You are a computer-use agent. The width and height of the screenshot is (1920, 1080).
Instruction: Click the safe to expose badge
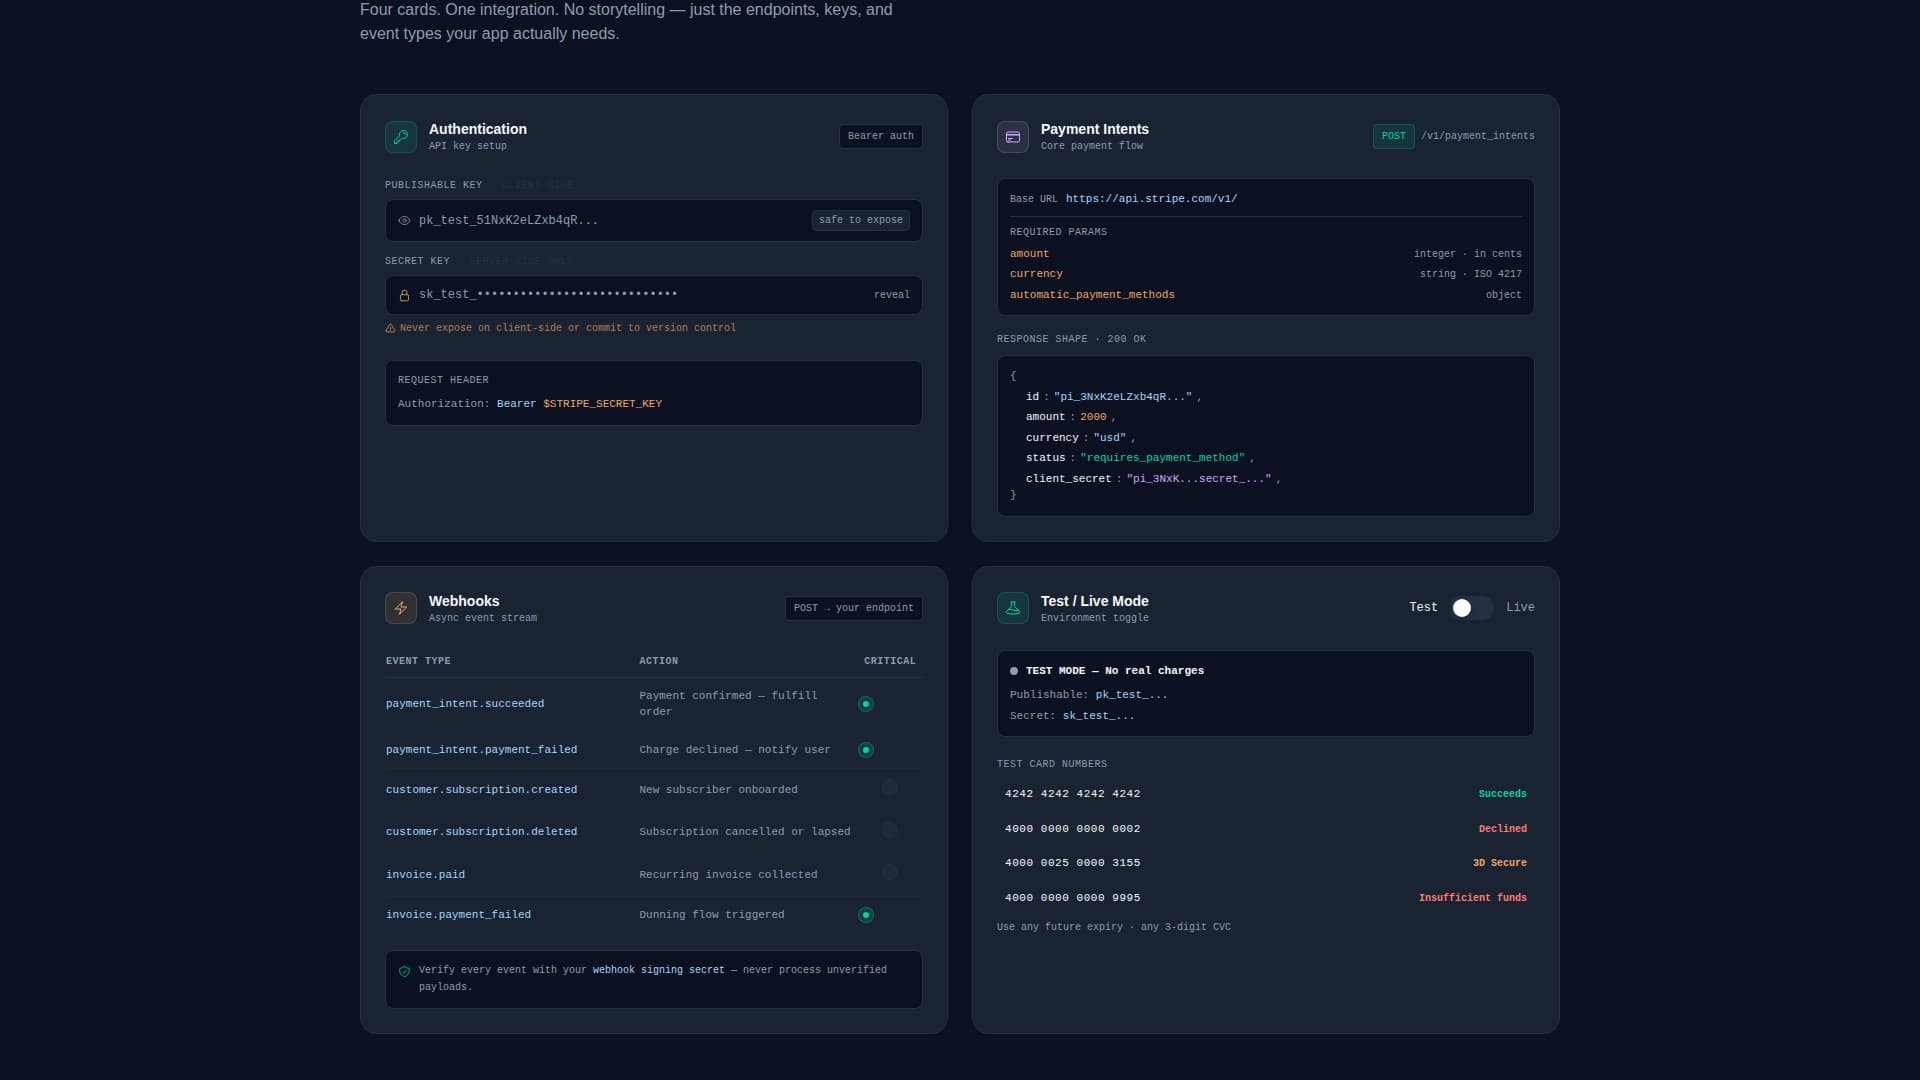pyautogui.click(x=860, y=220)
